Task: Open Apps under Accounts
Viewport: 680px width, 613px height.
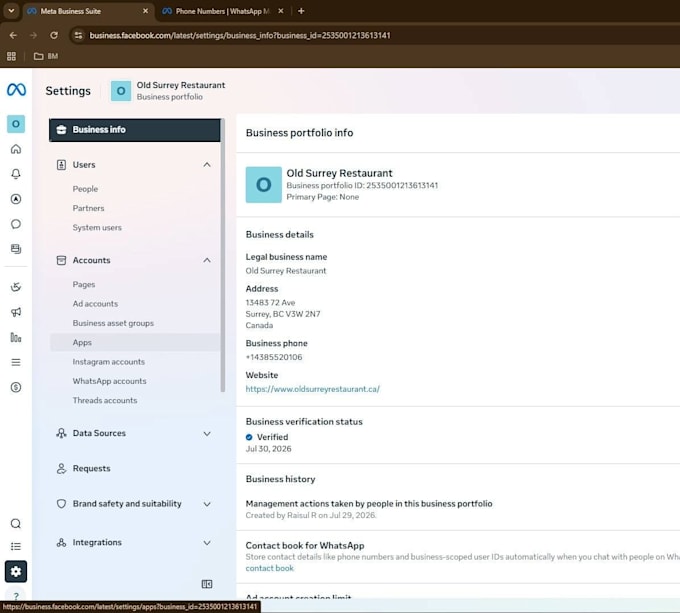Action: (x=135, y=342)
